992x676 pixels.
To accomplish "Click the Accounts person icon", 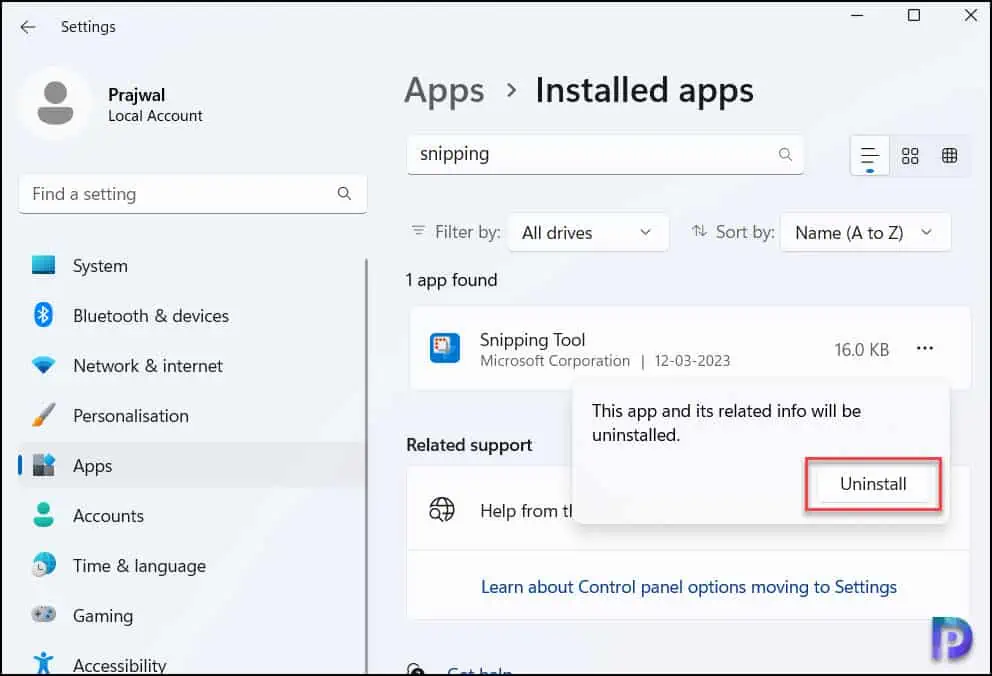I will (44, 515).
